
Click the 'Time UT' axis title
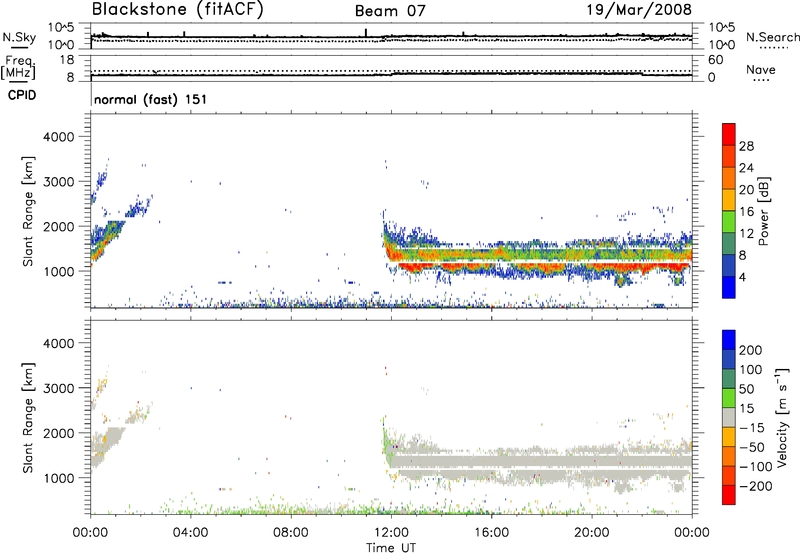391,548
